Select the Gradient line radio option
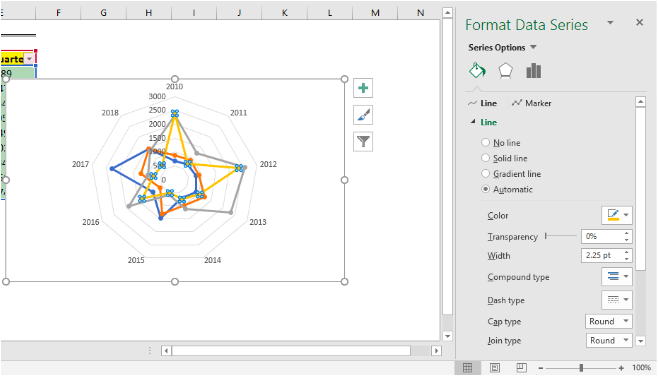The height and width of the screenshot is (378, 659). [485, 174]
